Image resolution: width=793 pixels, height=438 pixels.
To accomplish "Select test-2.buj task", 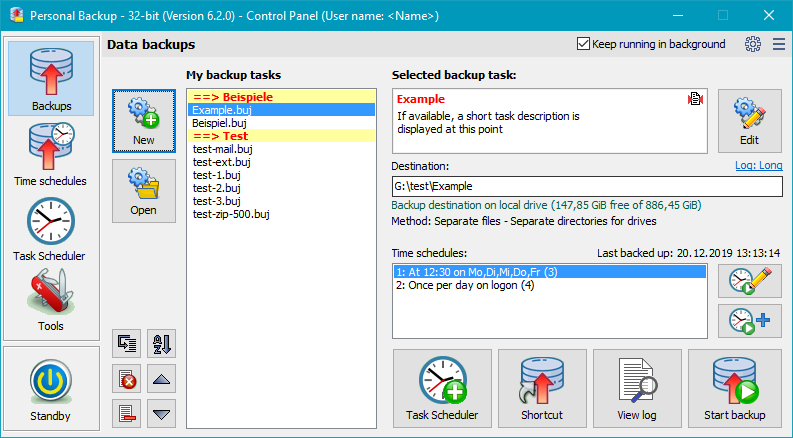I will click(282, 188).
